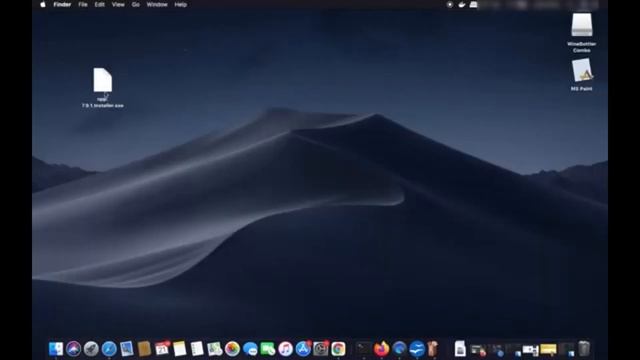Image resolution: width=640 pixels, height=360 pixels.
Task: Open the View menu
Action: click(x=118, y=4)
